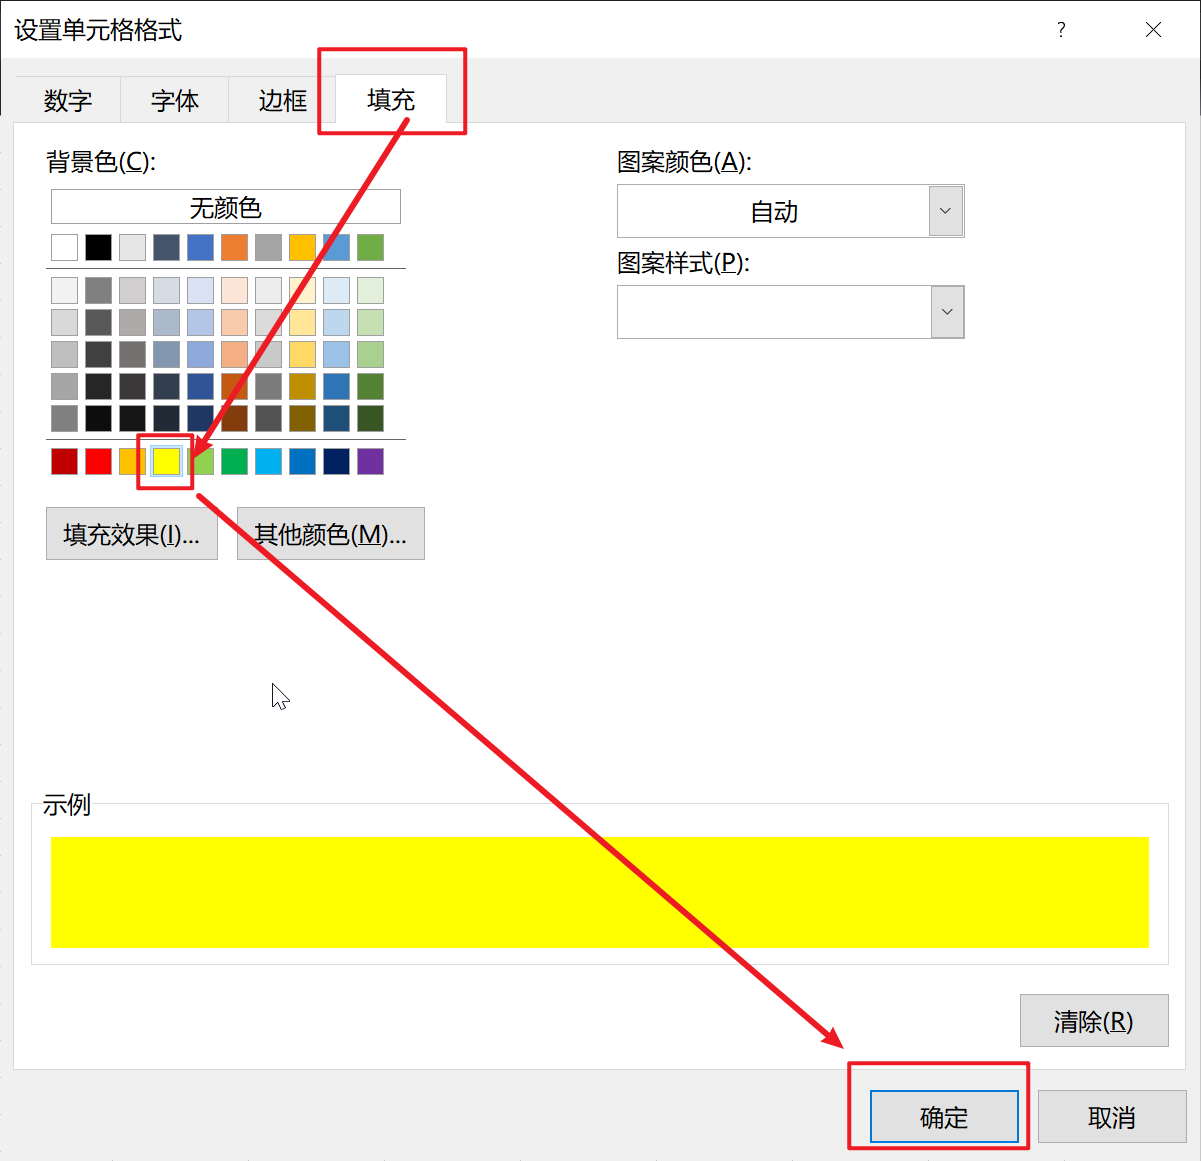Screen dimensions: 1201x1161
Task: Click the yellow 示例 preview area
Action: click(600, 892)
